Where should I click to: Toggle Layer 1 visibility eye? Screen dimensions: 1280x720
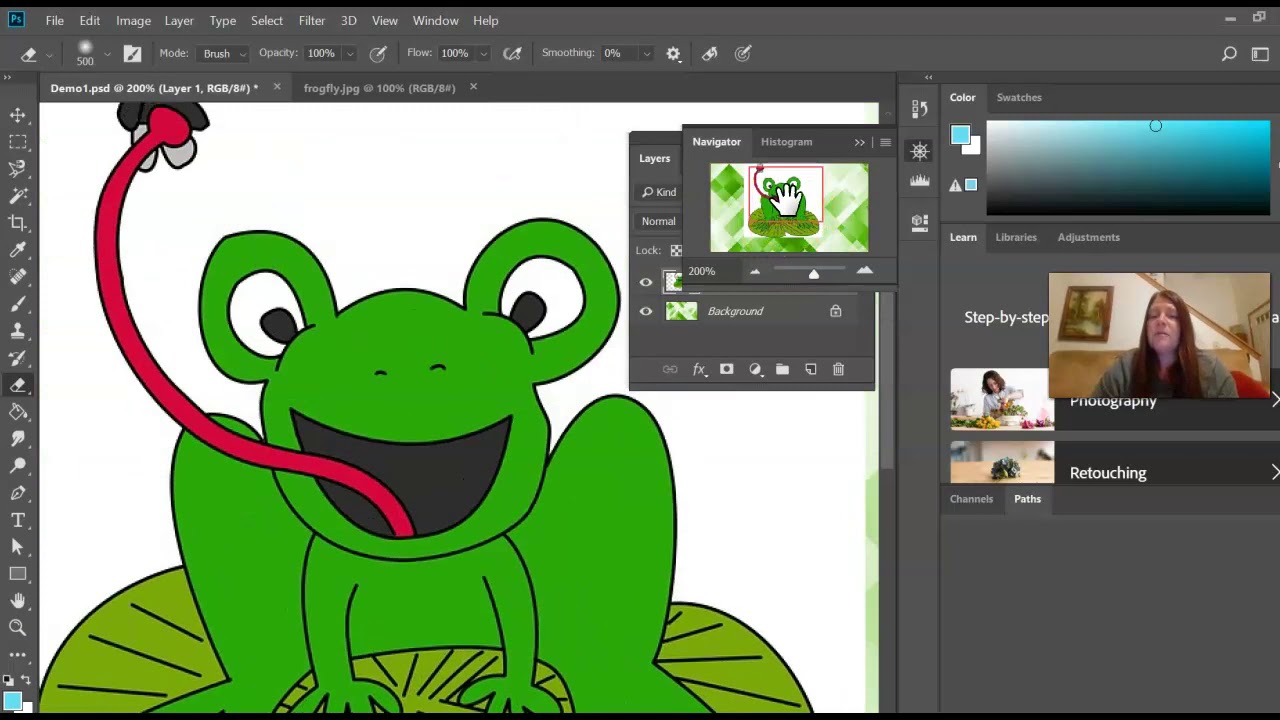(x=646, y=282)
